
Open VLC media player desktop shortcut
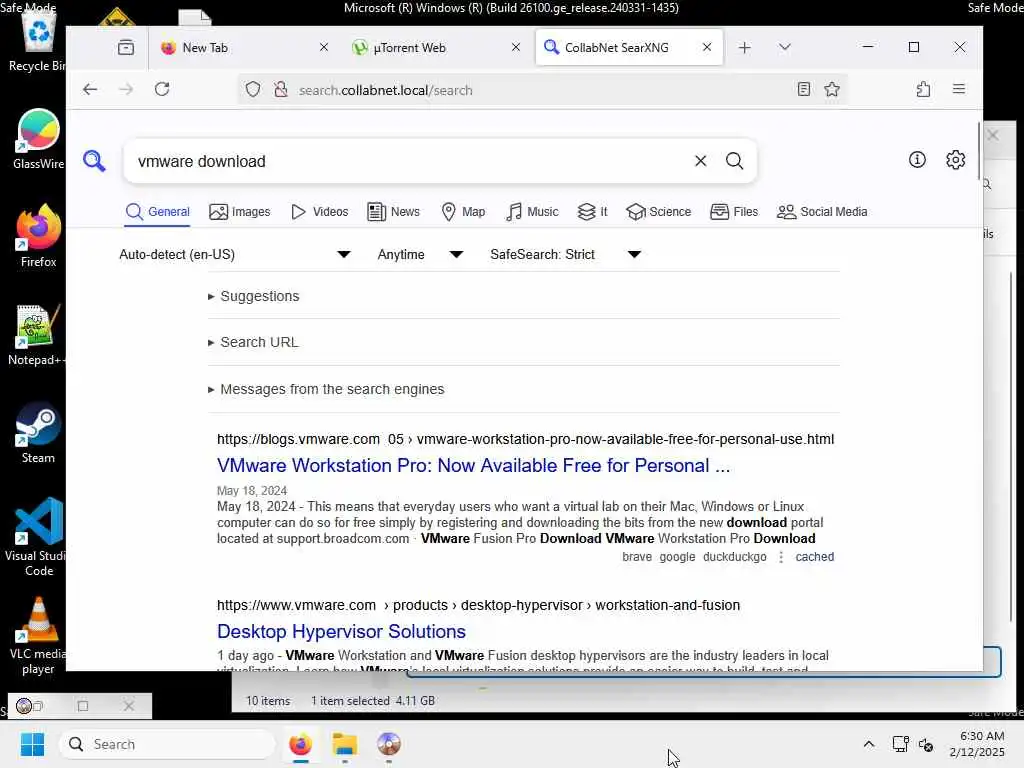coord(38,636)
